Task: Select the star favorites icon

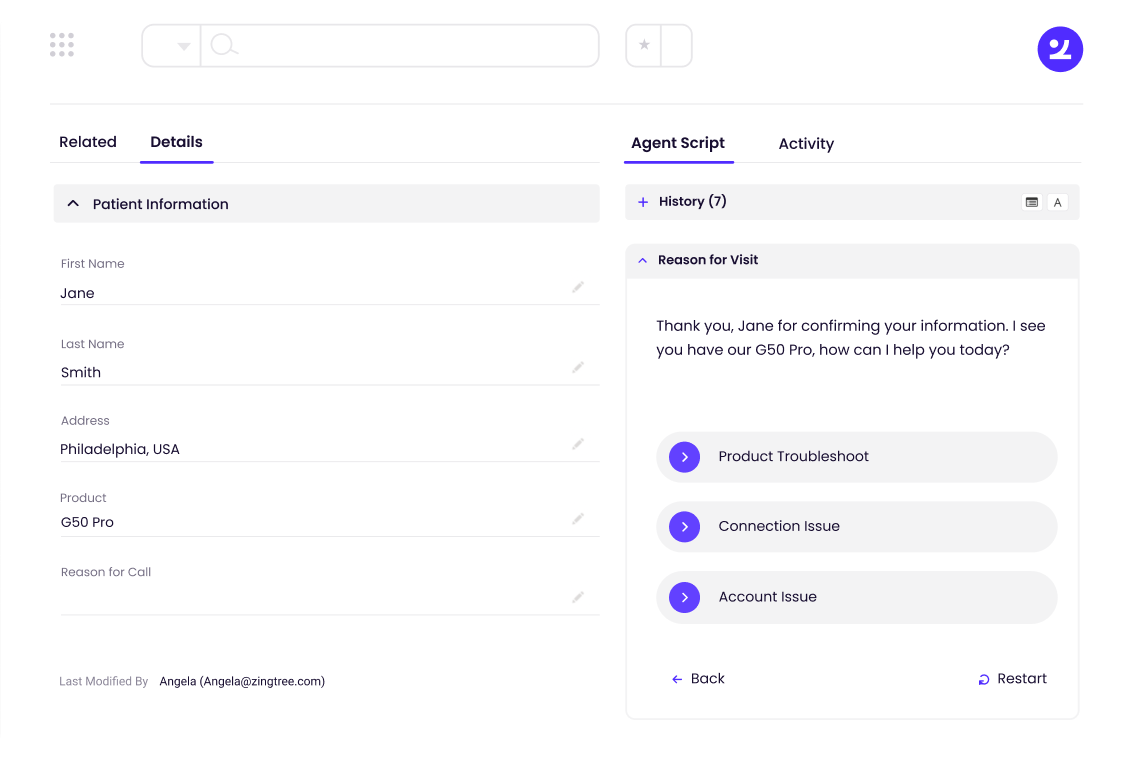Action: click(644, 44)
